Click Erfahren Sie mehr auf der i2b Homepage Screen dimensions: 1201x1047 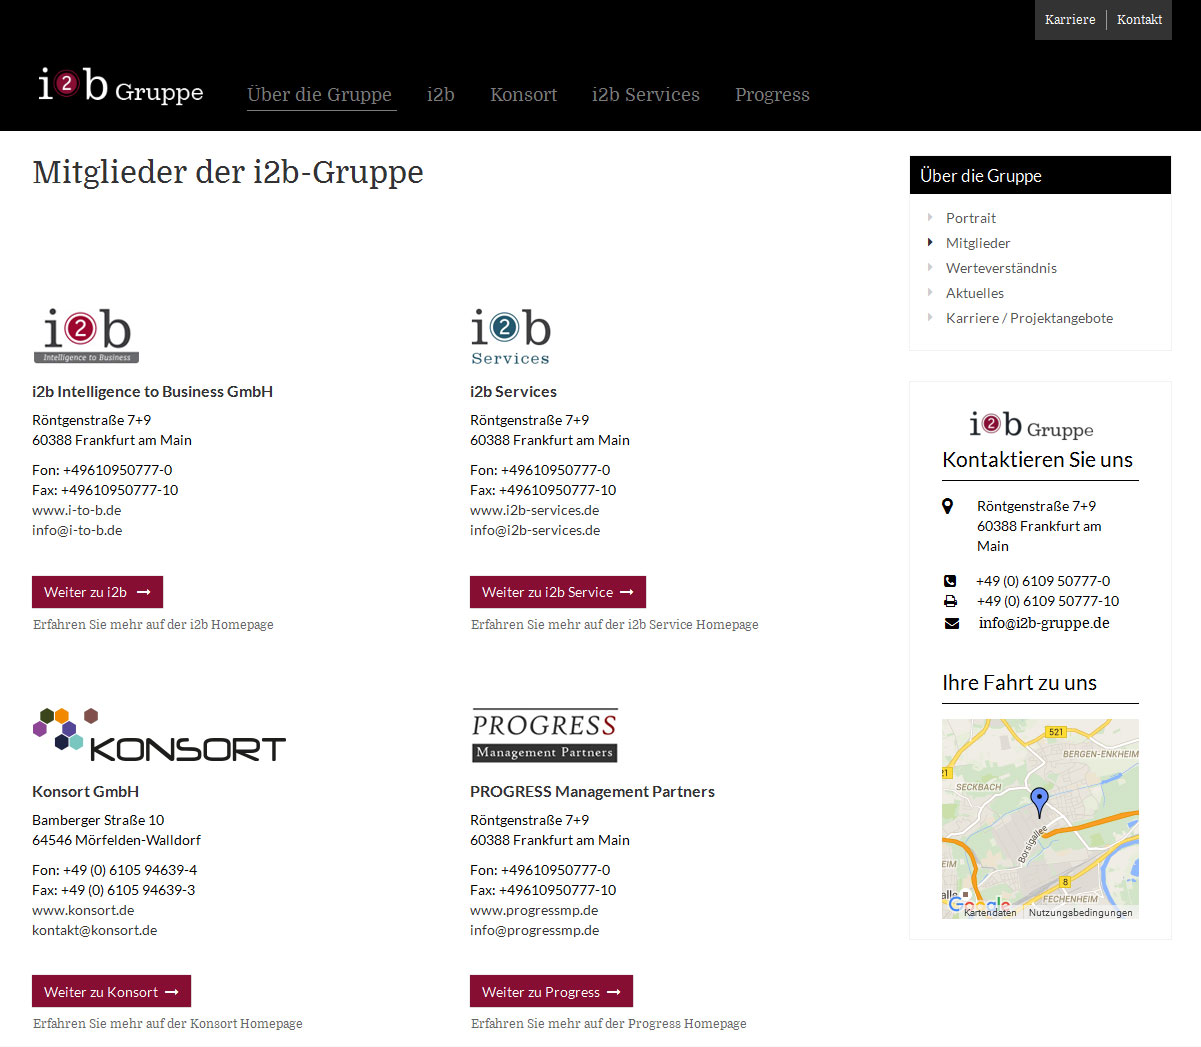pos(153,625)
